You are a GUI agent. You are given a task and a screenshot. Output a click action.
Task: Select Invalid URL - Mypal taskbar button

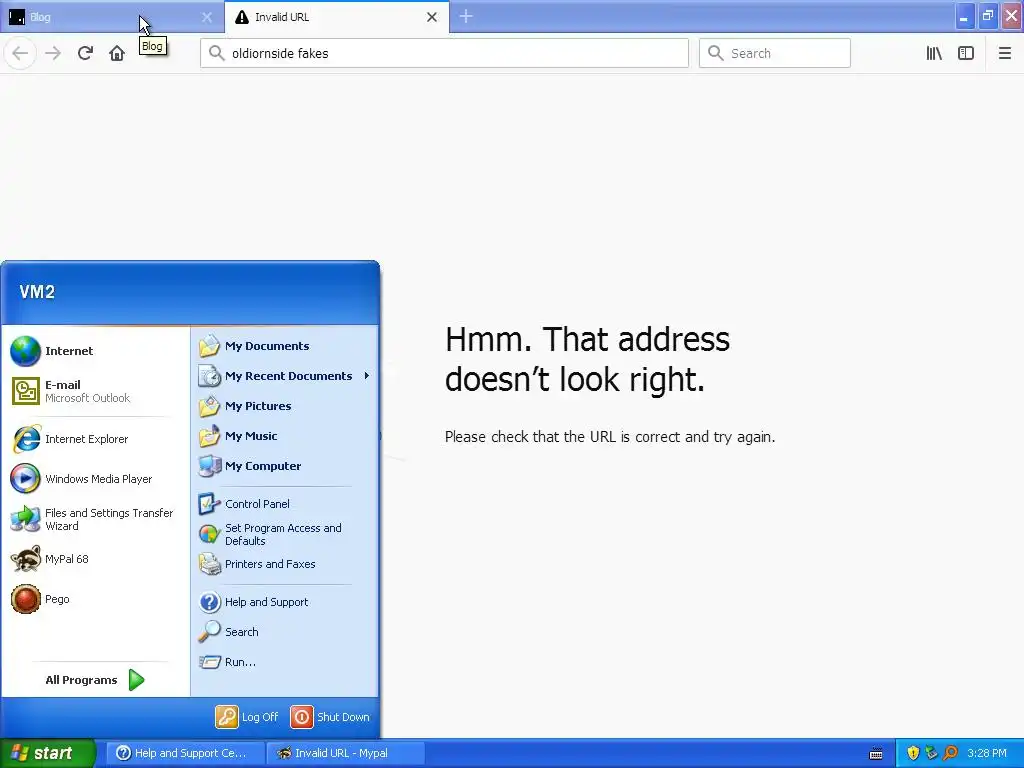coord(346,753)
